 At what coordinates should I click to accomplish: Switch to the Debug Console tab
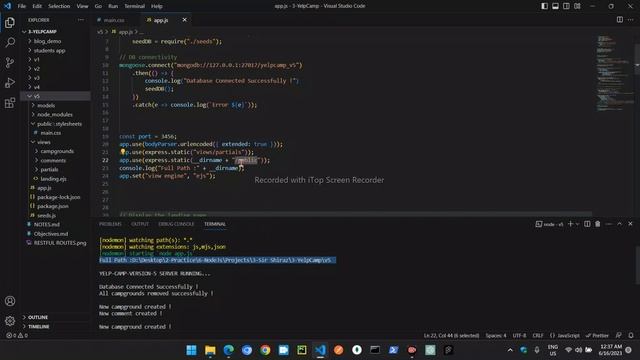(176, 224)
